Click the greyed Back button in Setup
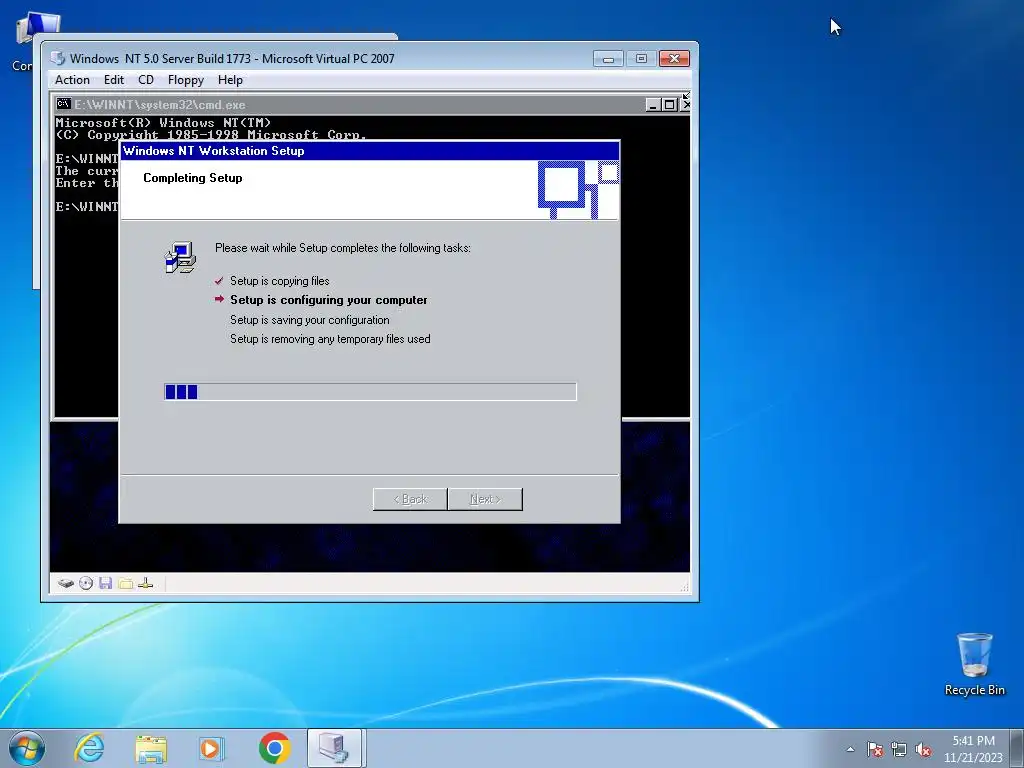This screenshot has height=768, width=1024. click(410, 499)
